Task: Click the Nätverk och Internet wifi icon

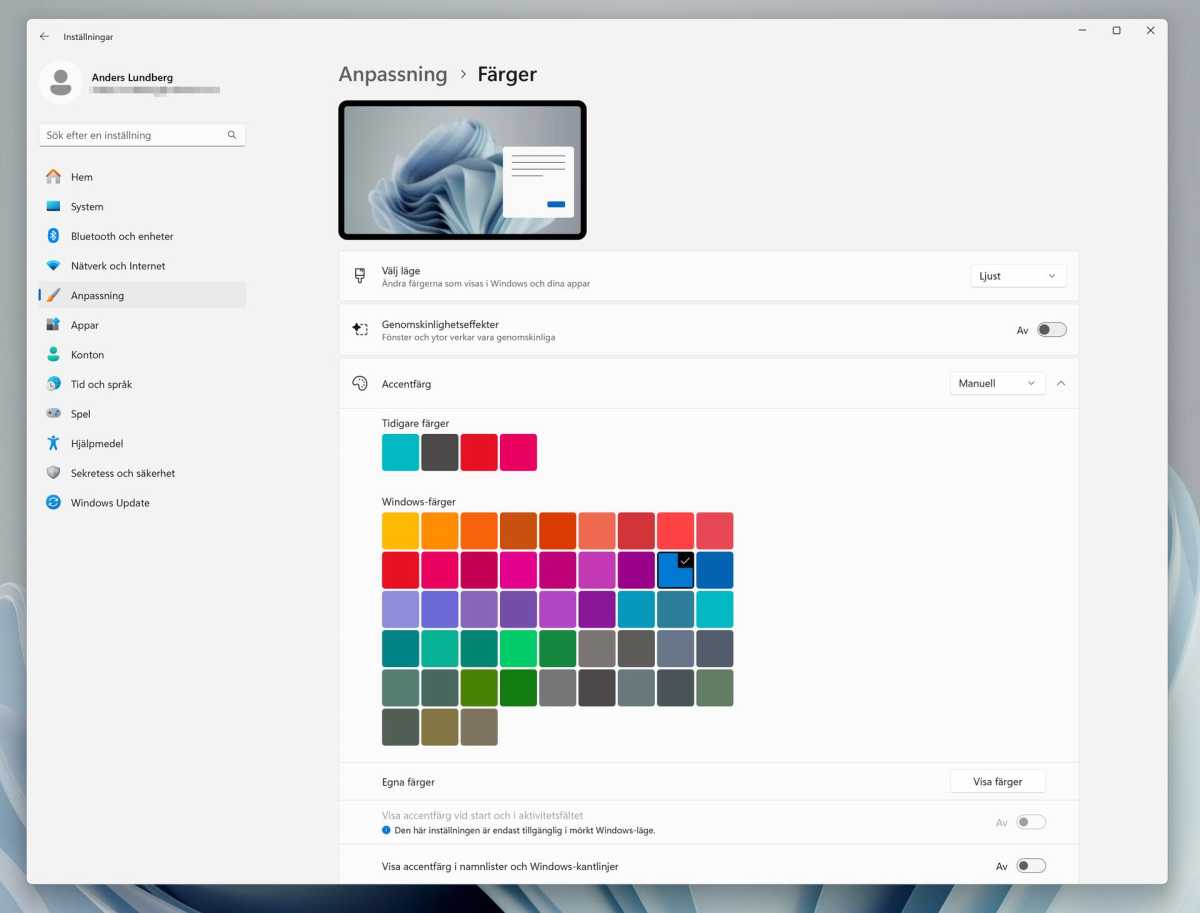Action: [x=53, y=266]
